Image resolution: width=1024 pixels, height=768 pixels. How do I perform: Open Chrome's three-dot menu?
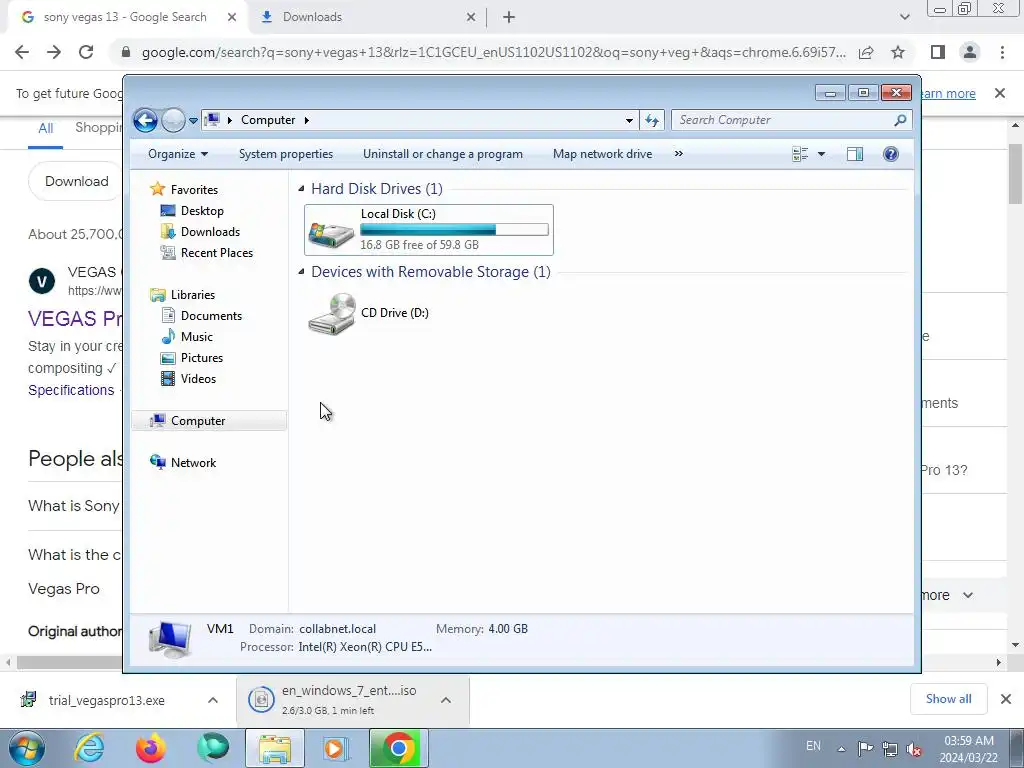(x=1002, y=52)
